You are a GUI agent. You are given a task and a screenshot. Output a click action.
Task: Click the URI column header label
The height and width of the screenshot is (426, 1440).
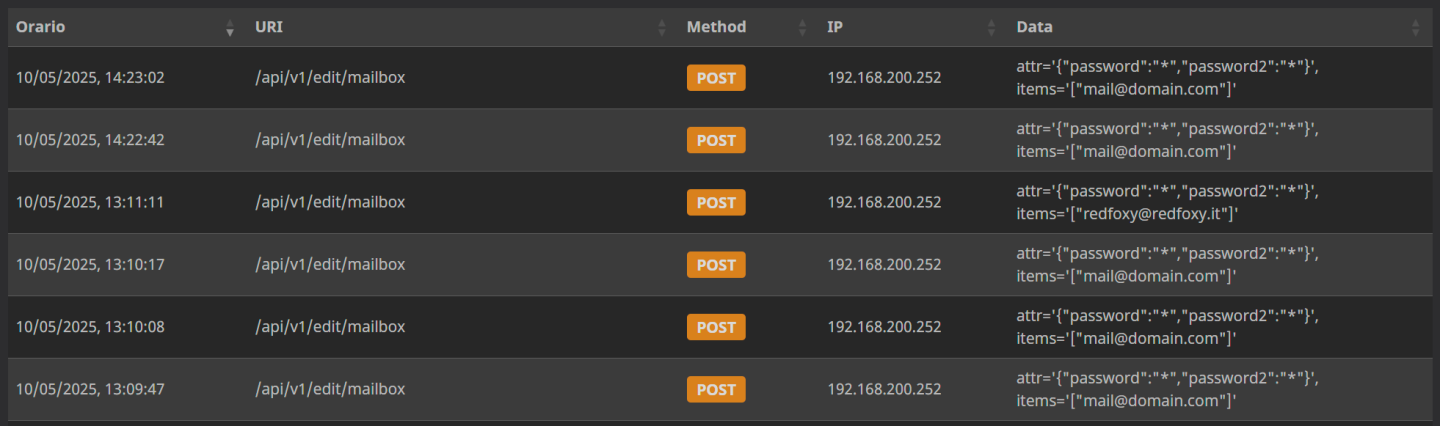[x=269, y=27]
